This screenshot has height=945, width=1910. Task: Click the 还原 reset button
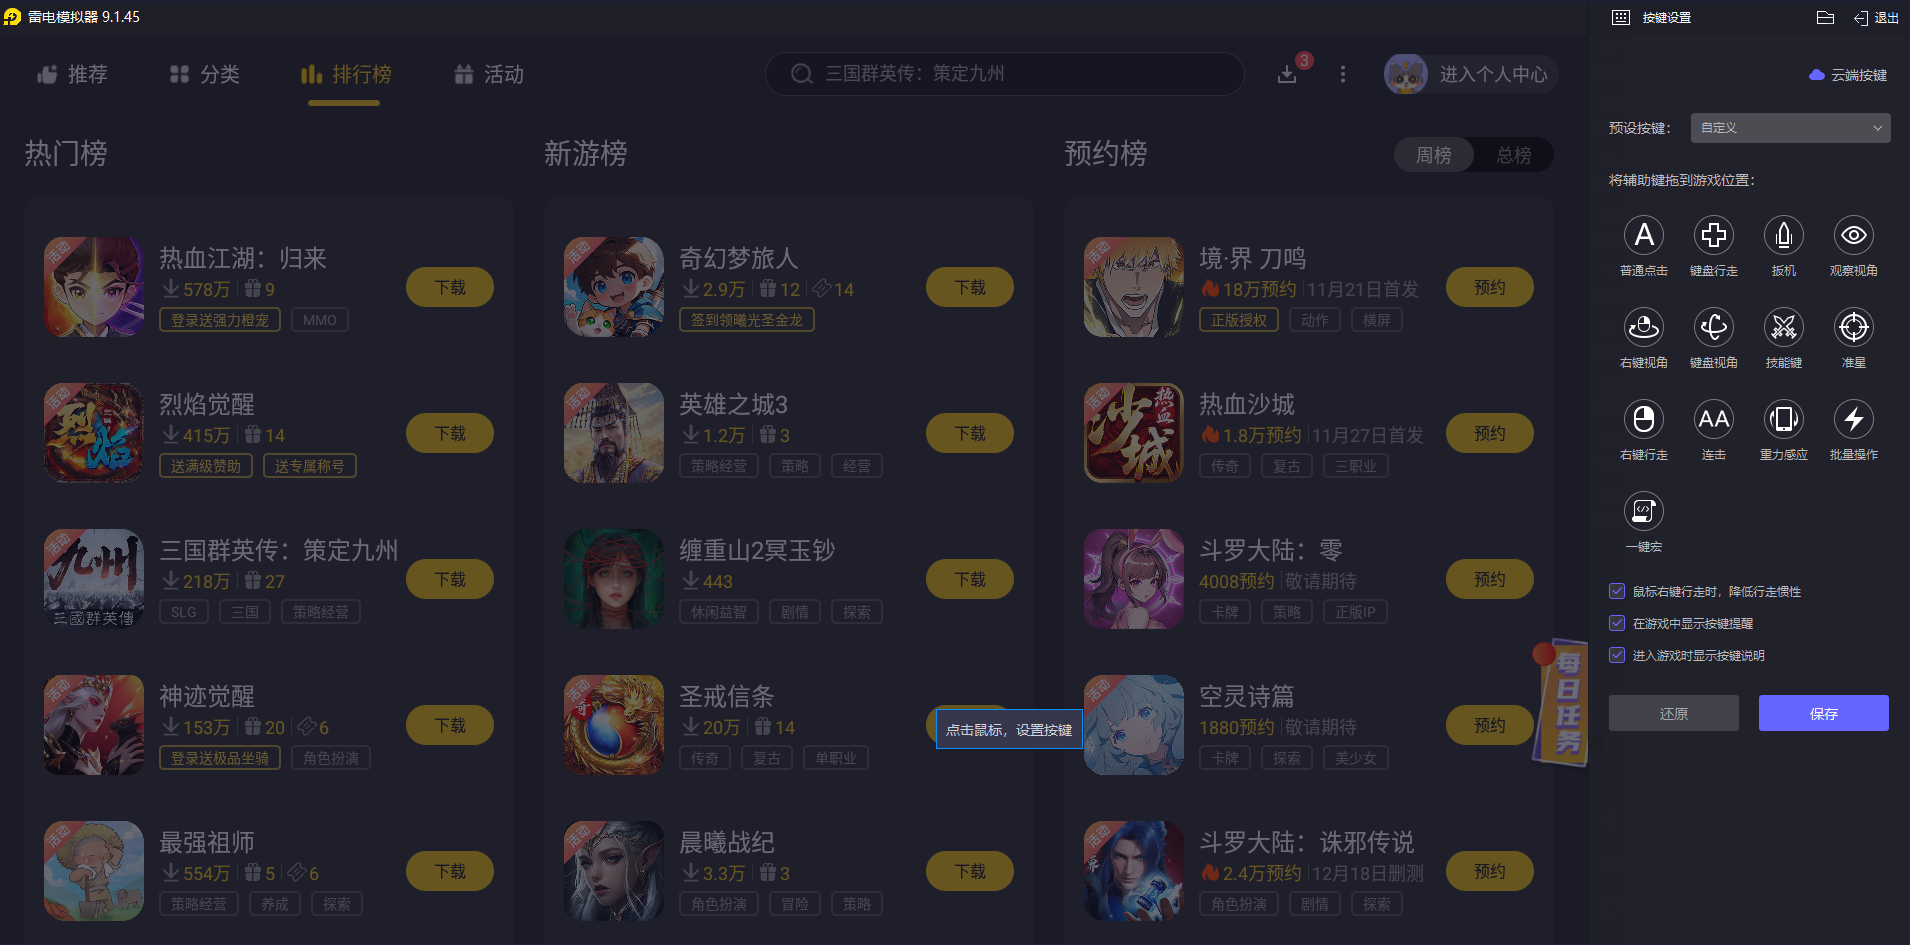[x=1673, y=713]
